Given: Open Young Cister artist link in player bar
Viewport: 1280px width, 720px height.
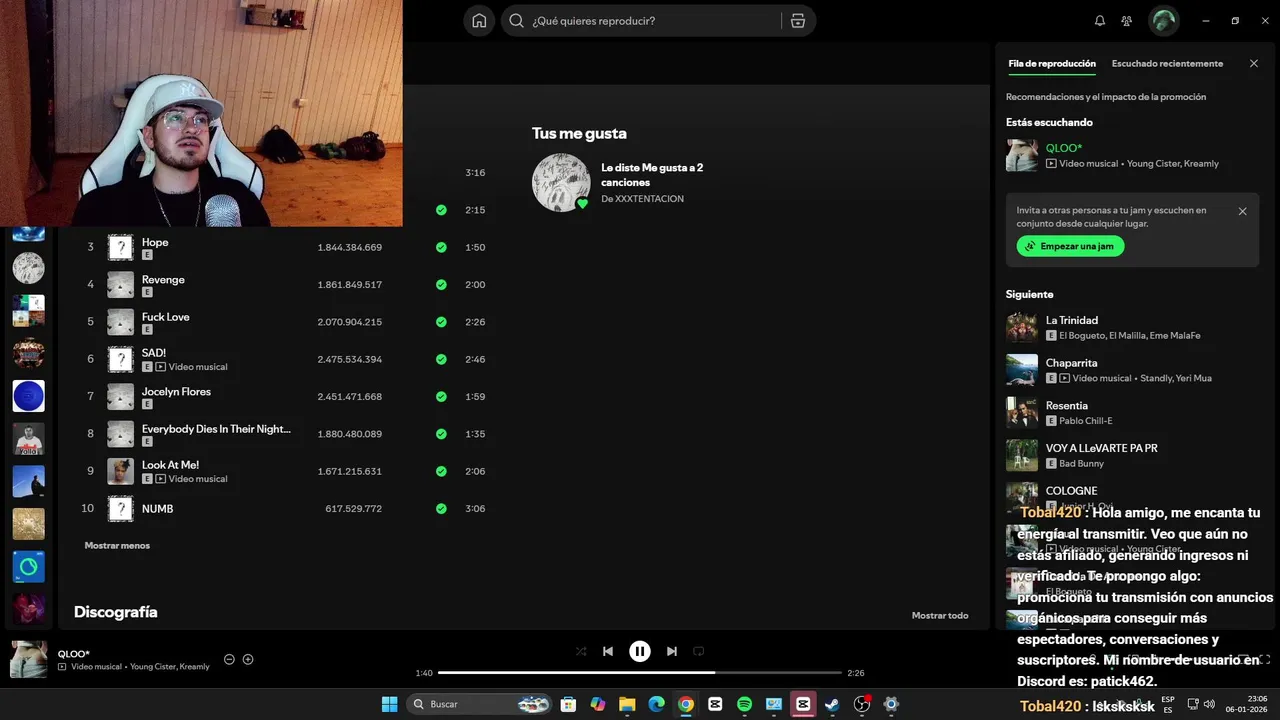Looking at the screenshot, I should pyautogui.click(x=152, y=667).
